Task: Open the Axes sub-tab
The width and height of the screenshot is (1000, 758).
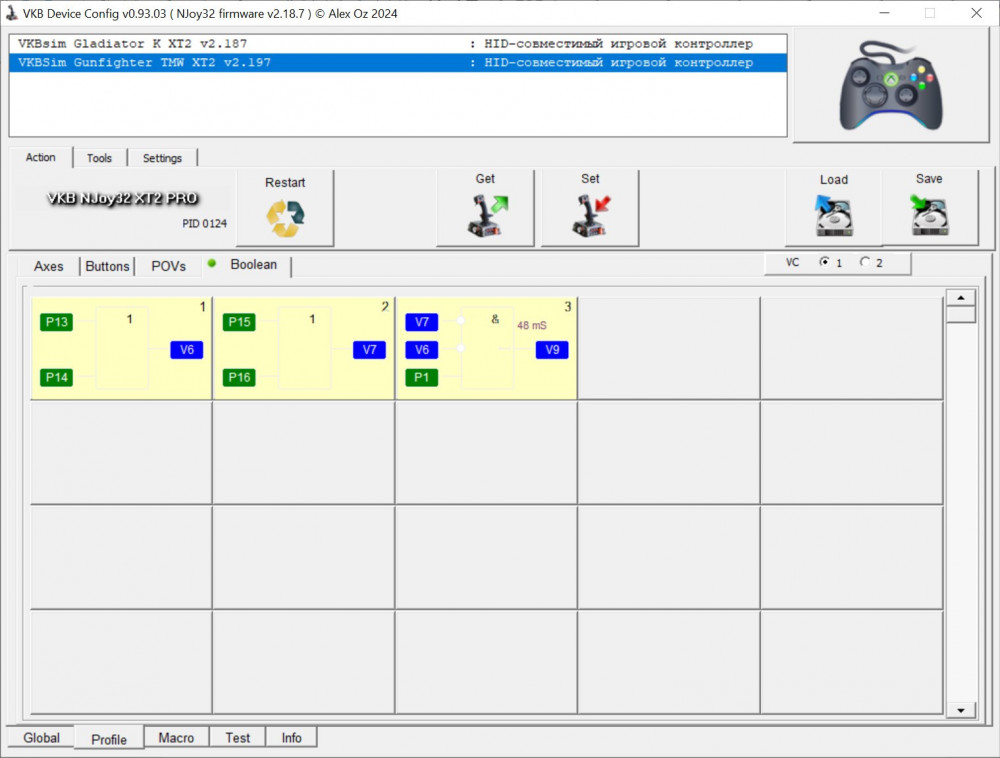Action: click(48, 266)
